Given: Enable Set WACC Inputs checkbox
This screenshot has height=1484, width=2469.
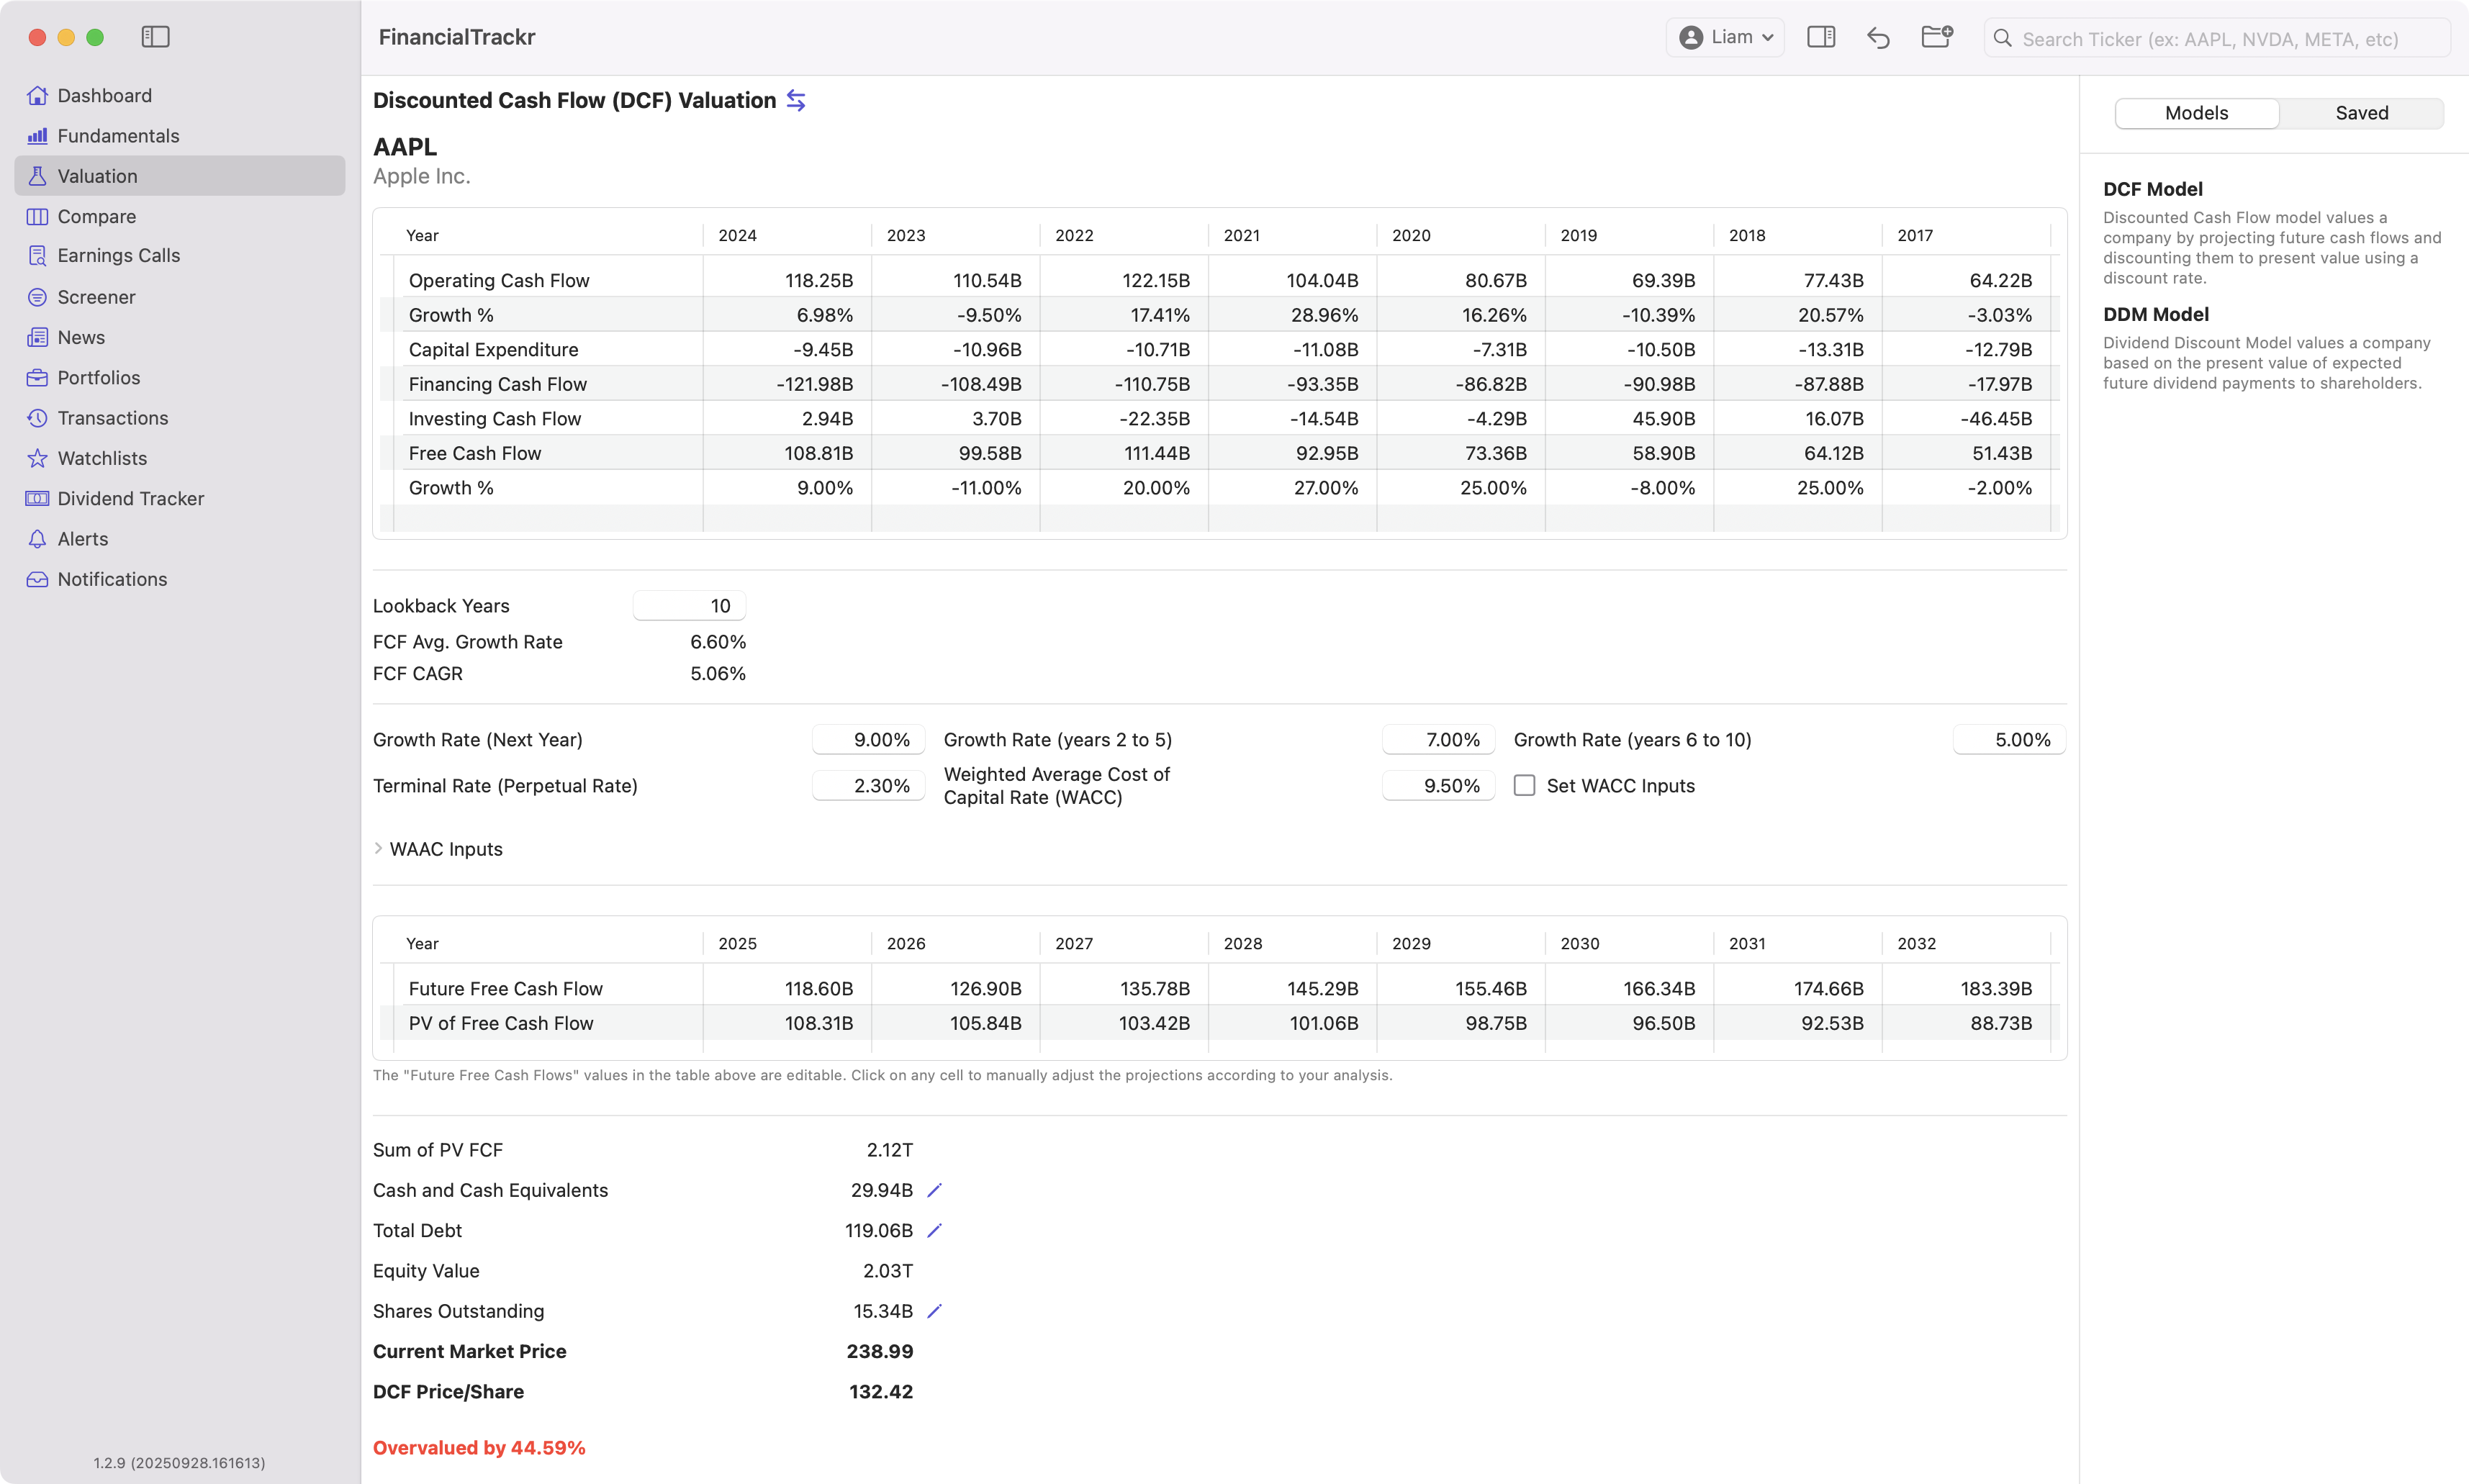Looking at the screenshot, I should [x=1524, y=786].
